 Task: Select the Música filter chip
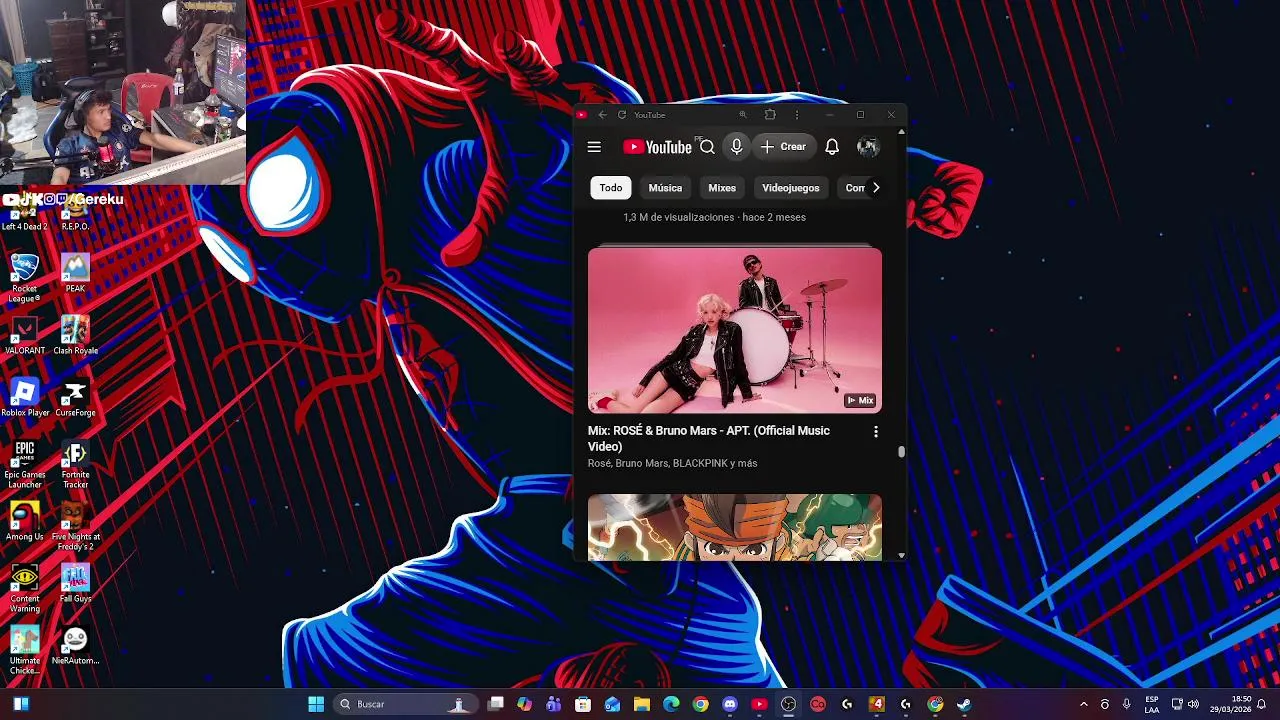[x=665, y=188]
